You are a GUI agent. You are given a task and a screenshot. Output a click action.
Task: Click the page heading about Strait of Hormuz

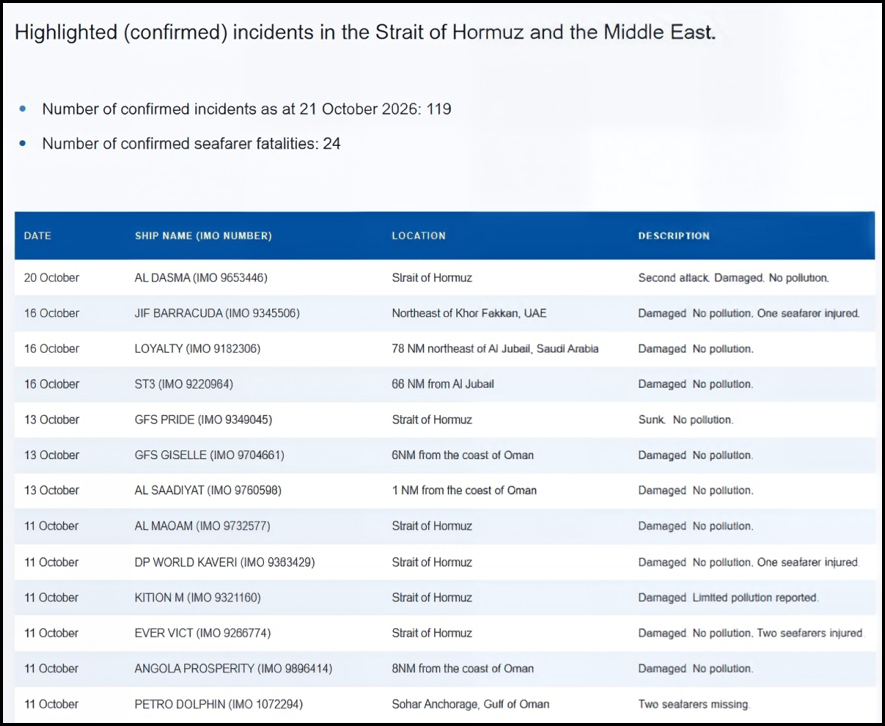click(365, 32)
